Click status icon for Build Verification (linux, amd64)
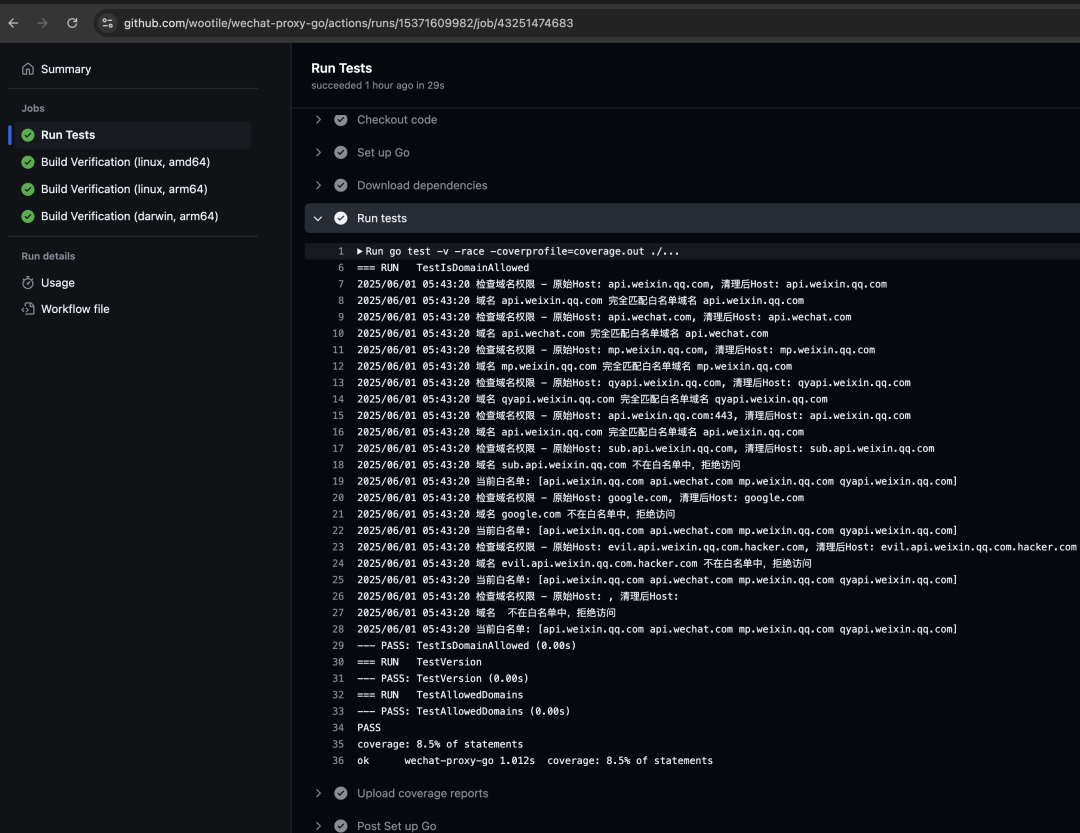 (28, 162)
